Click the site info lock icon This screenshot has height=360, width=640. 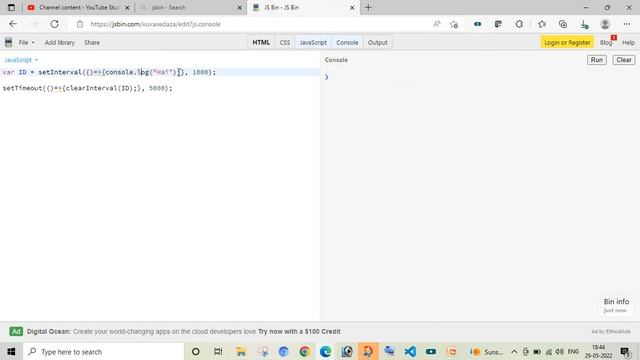[x=80, y=24]
